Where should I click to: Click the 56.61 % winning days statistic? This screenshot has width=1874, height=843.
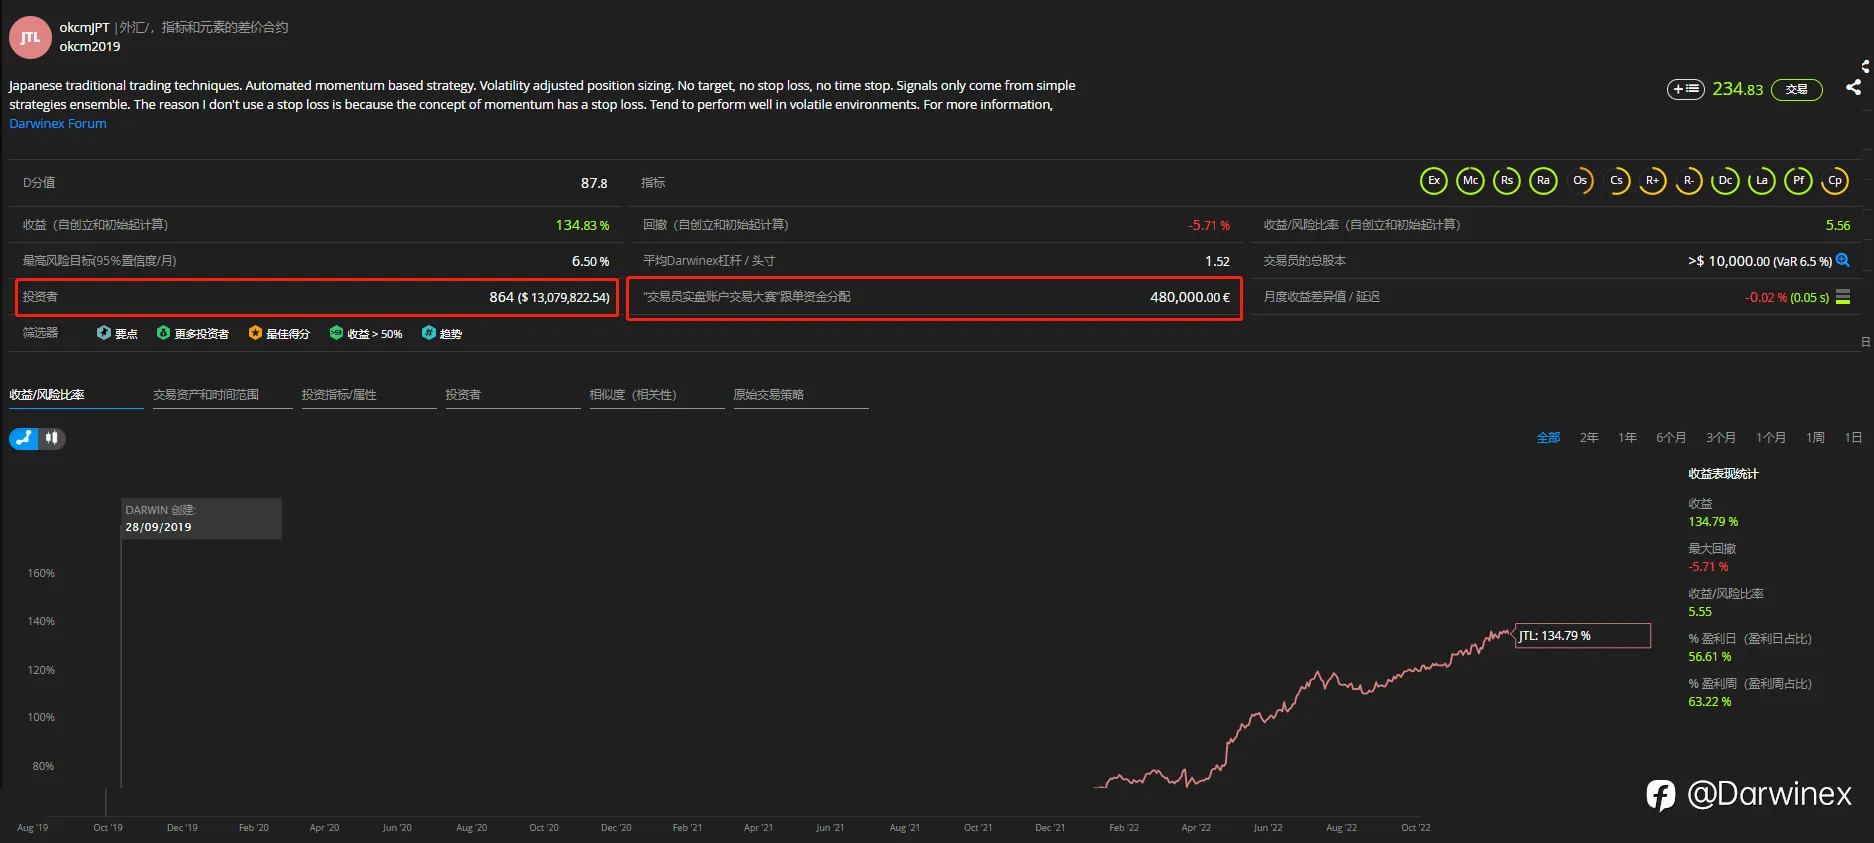click(x=1710, y=657)
